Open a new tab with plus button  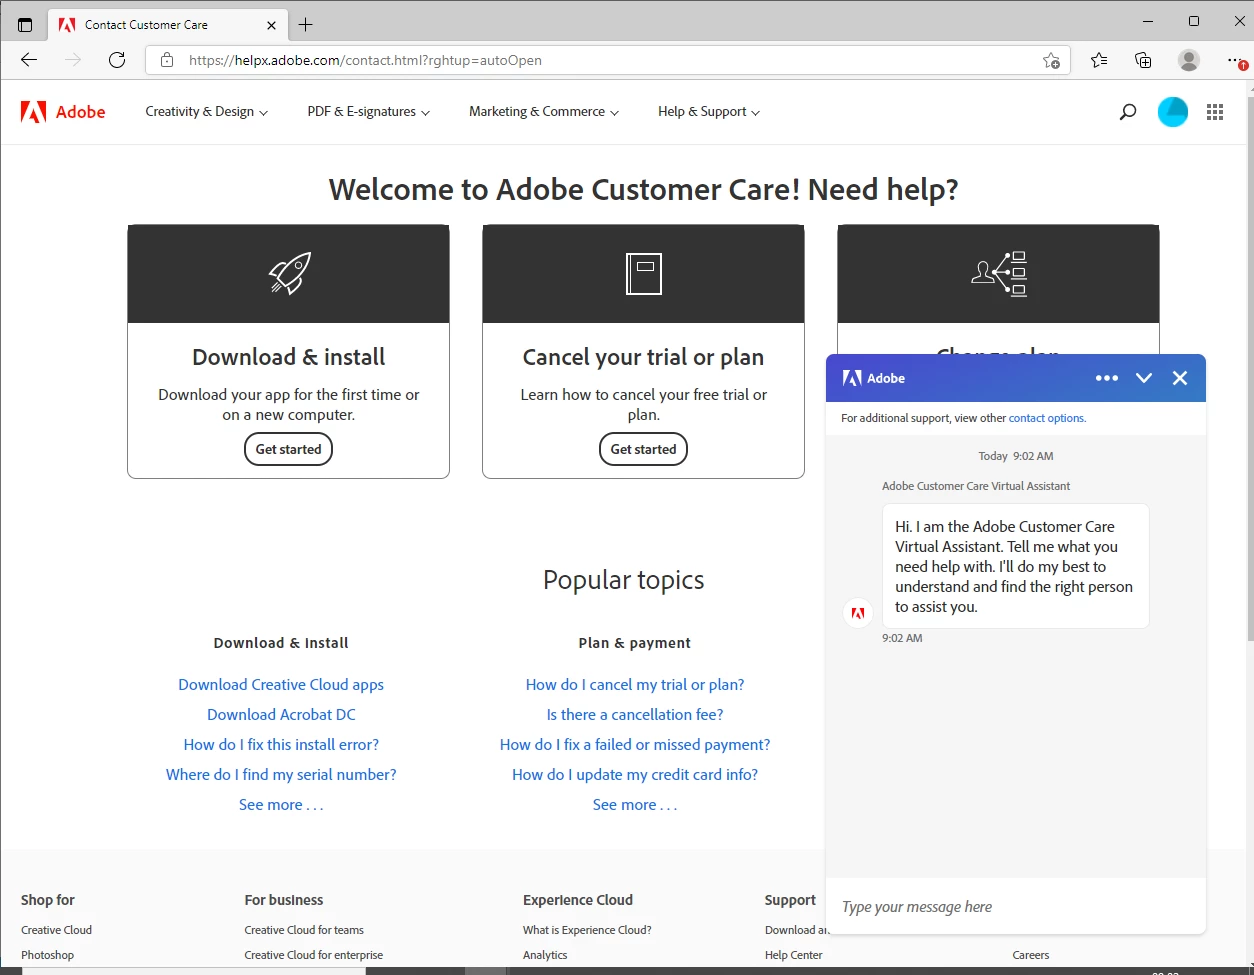coord(306,24)
